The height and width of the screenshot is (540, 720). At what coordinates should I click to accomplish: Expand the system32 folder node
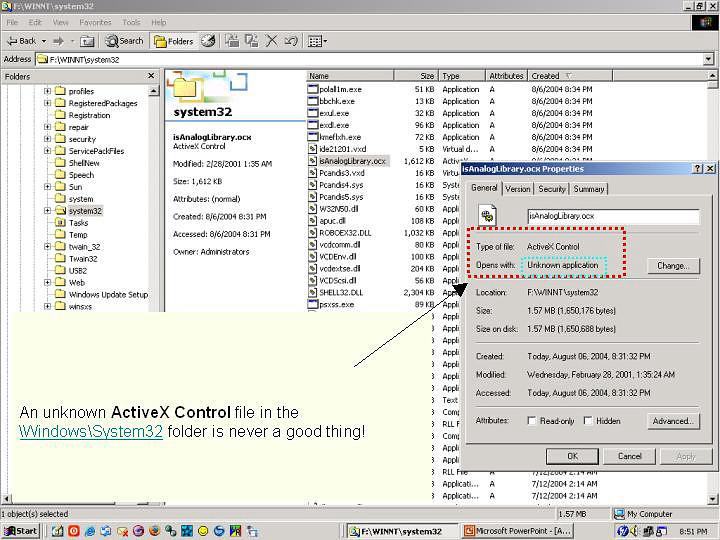pos(47,210)
